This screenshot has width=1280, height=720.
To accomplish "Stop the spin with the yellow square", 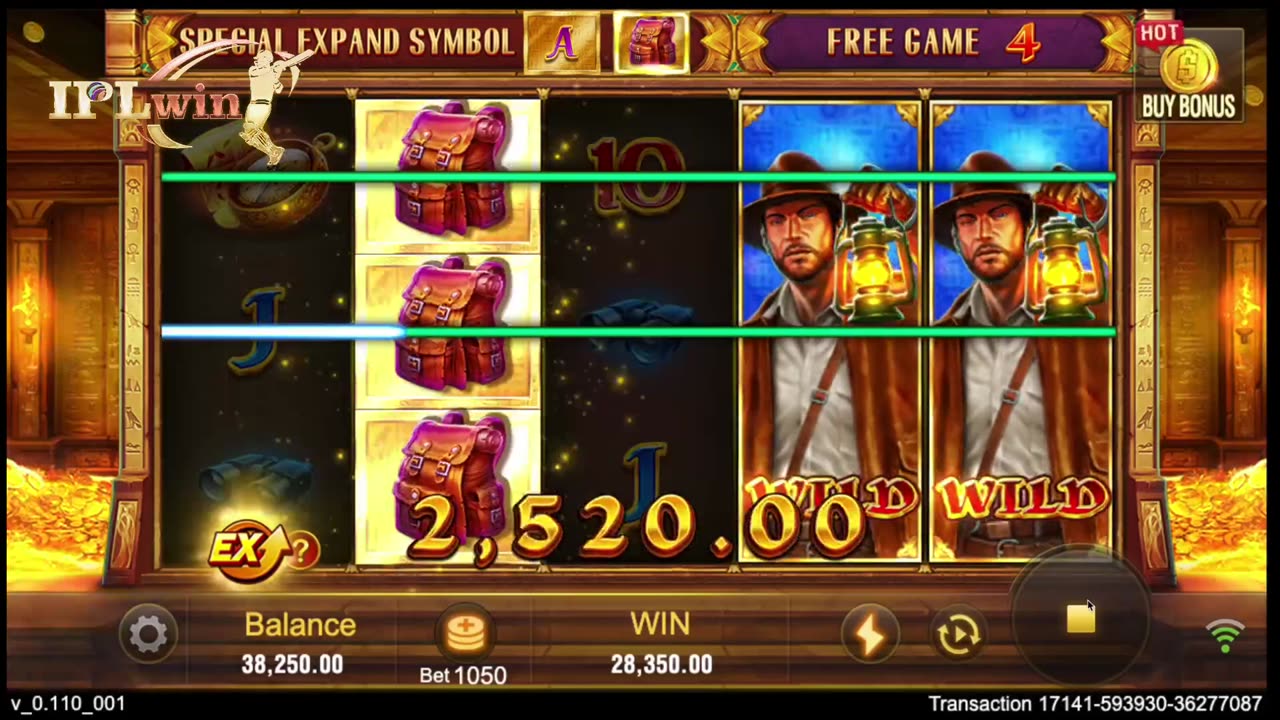I will (1081, 619).
